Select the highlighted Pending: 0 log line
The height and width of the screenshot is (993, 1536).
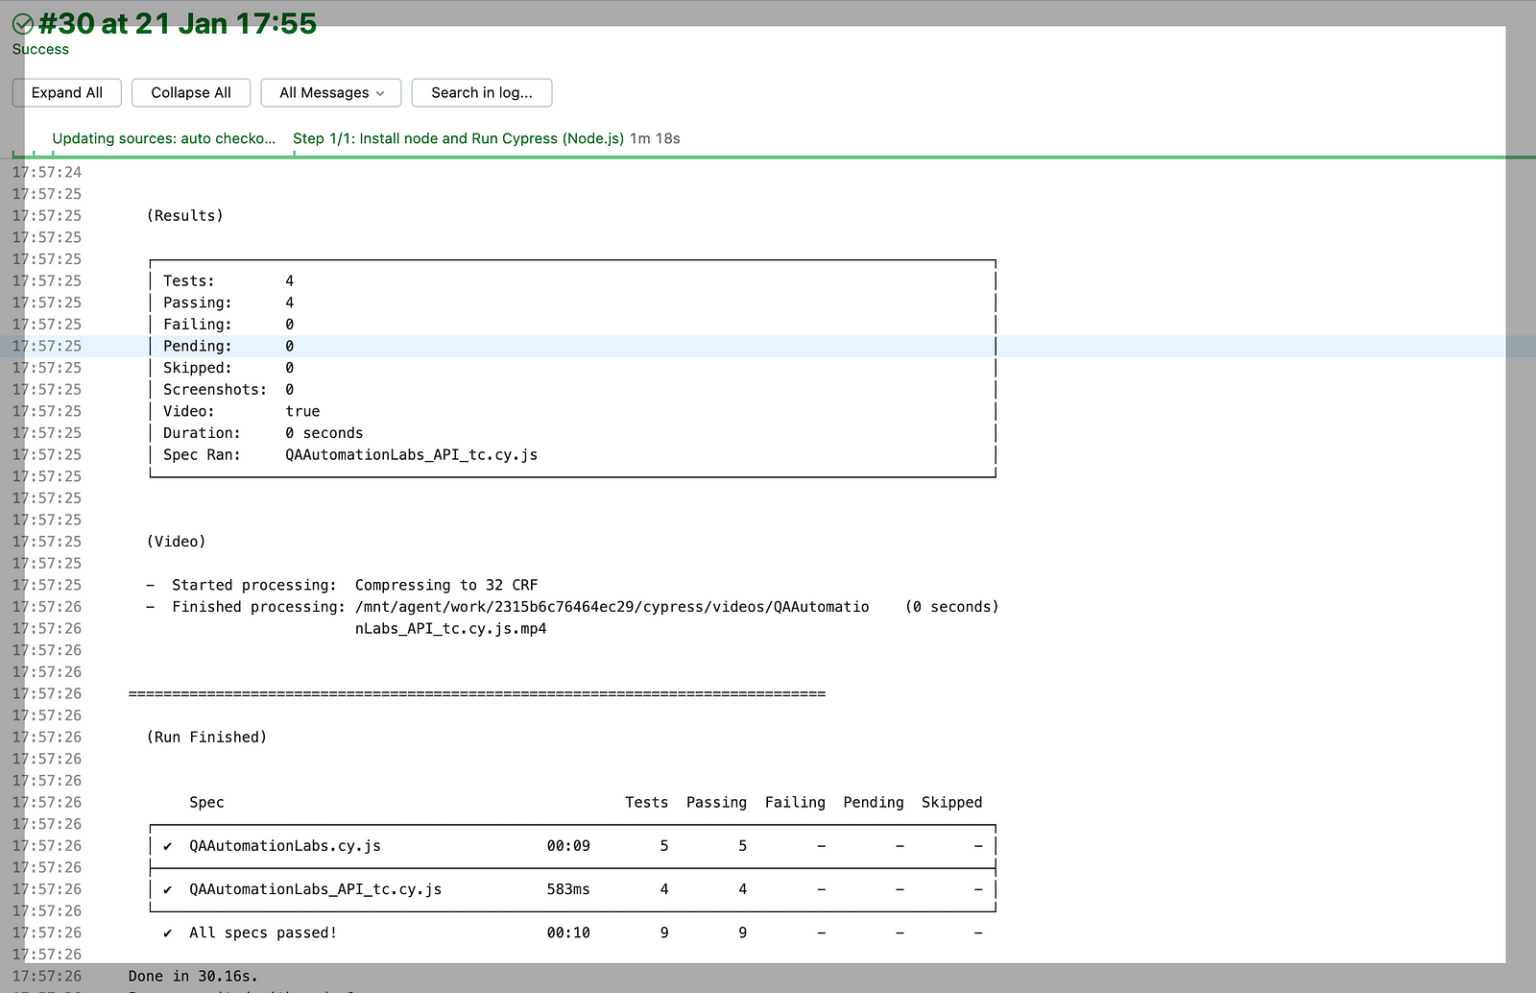pyautogui.click(x=228, y=346)
